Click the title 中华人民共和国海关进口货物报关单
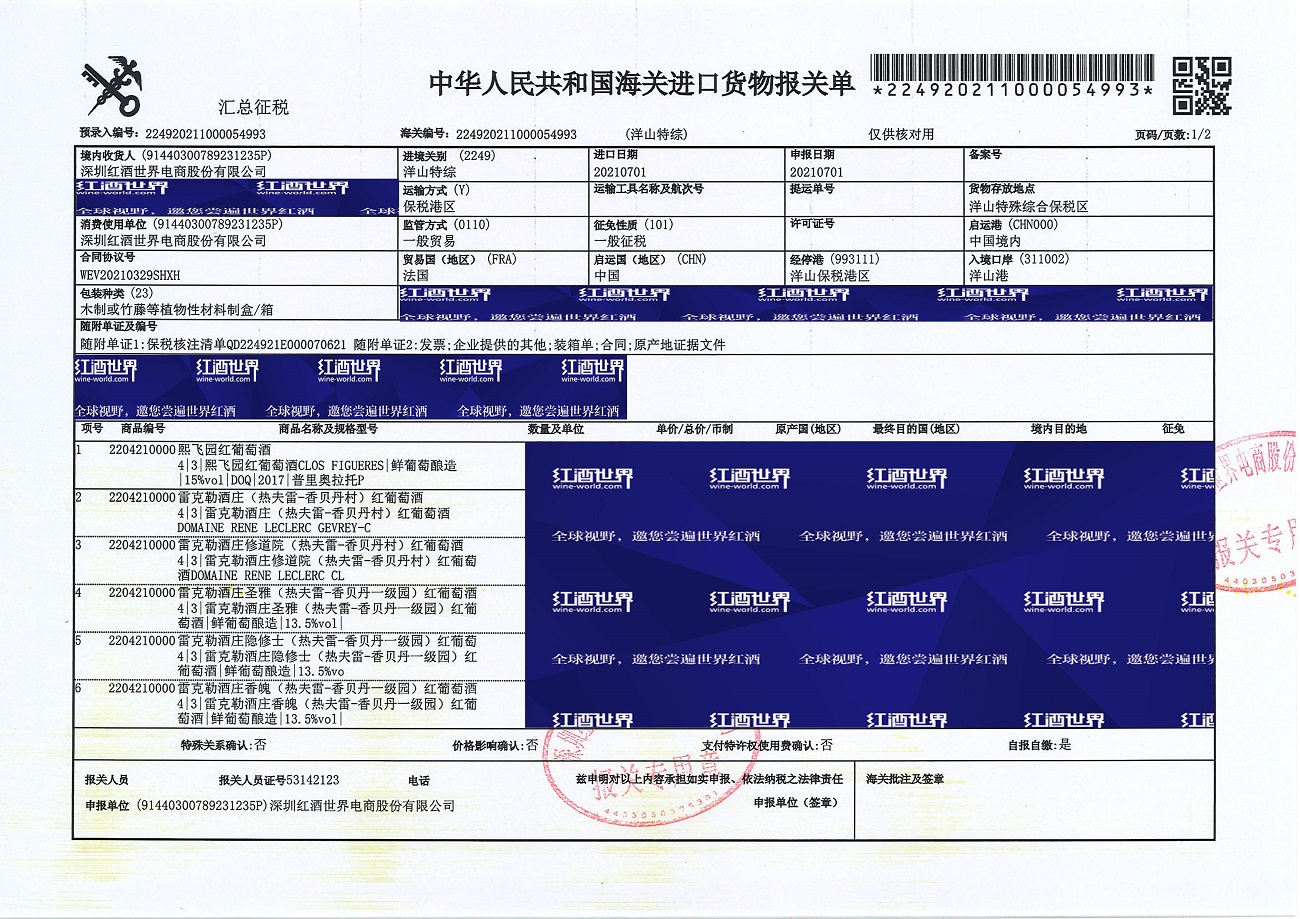 click(642, 85)
